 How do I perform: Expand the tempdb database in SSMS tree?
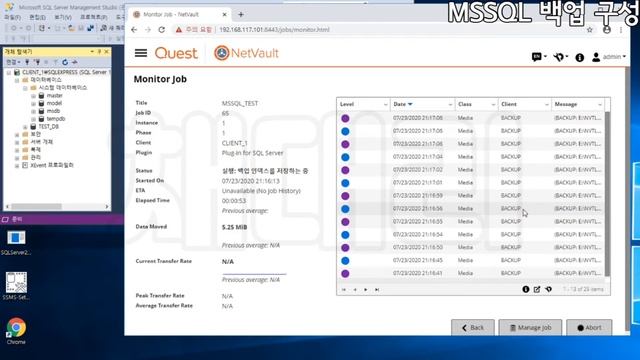click(x=33, y=119)
